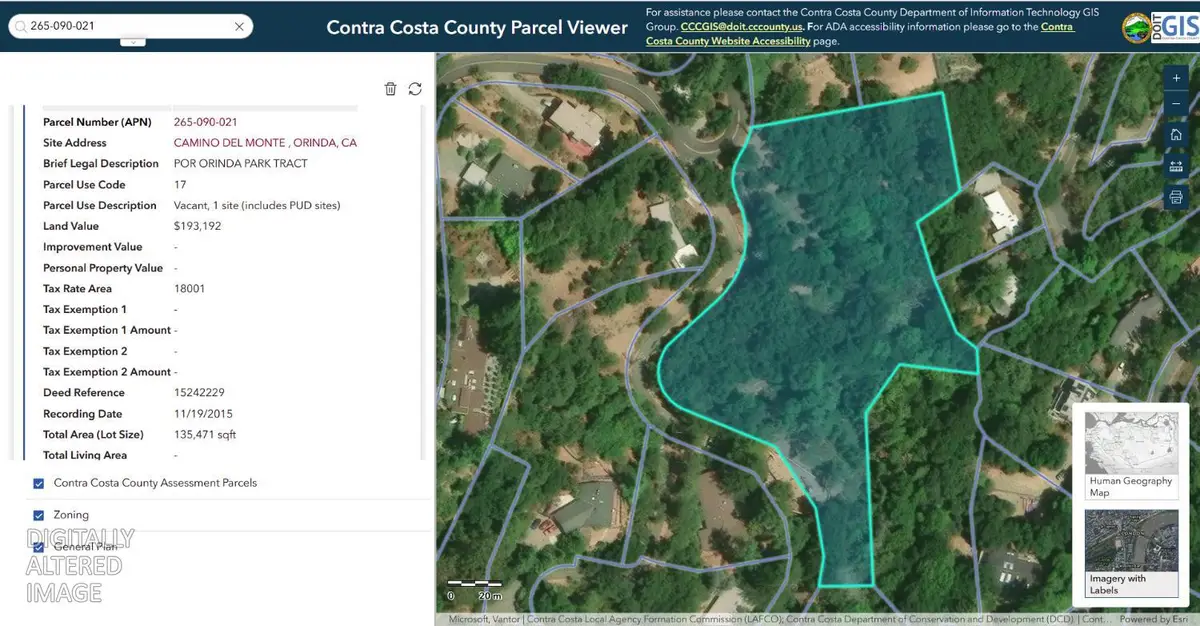Select the POR ORINDA PARK TRACT description

tap(241, 164)
